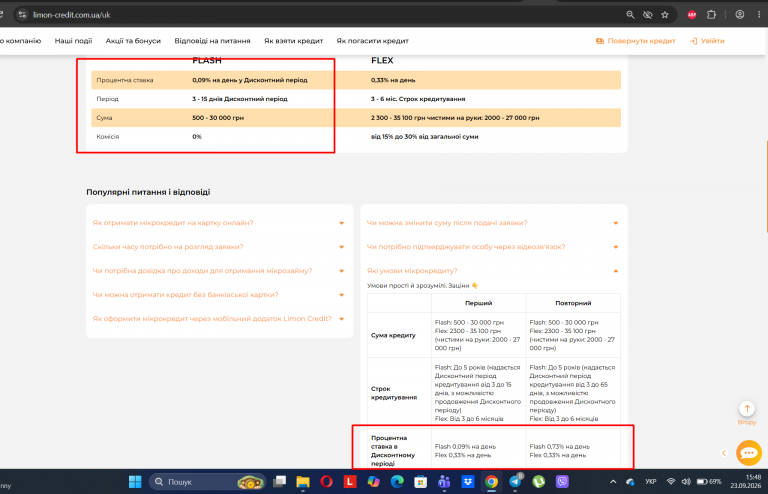Open the Акції та бонуси menu item
Image resolution: width=768 pixels, height=494 pixels.
(x=133, y=41)
